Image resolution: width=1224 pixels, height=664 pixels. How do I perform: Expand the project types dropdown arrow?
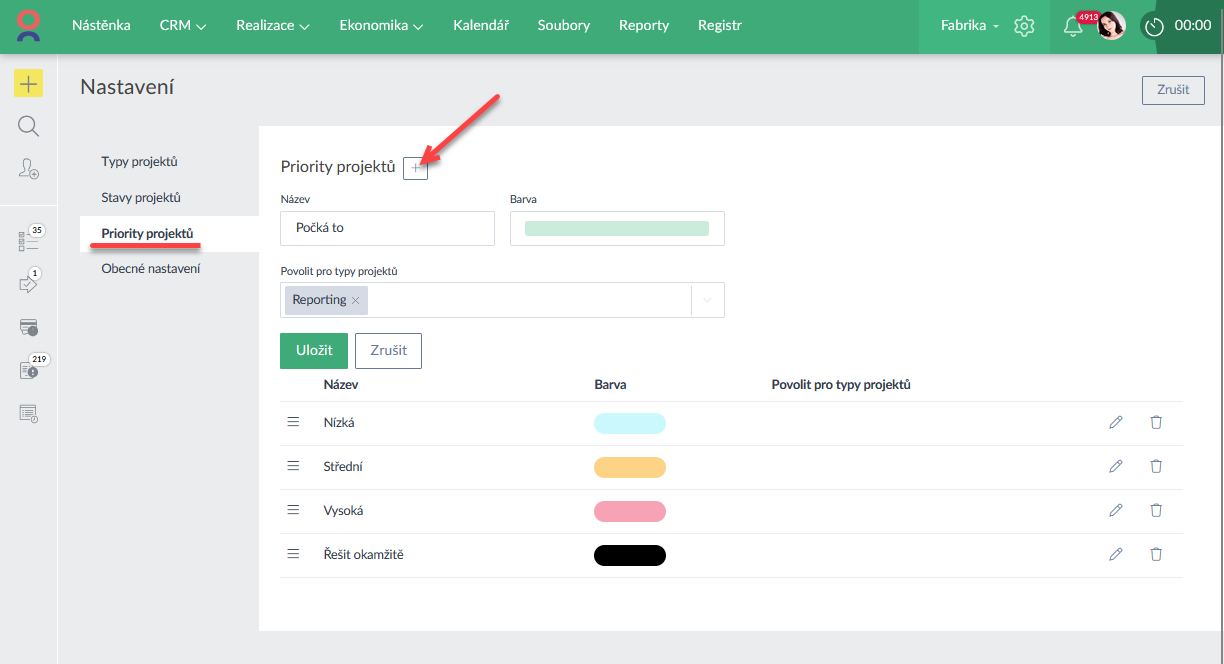pos(707,300)
